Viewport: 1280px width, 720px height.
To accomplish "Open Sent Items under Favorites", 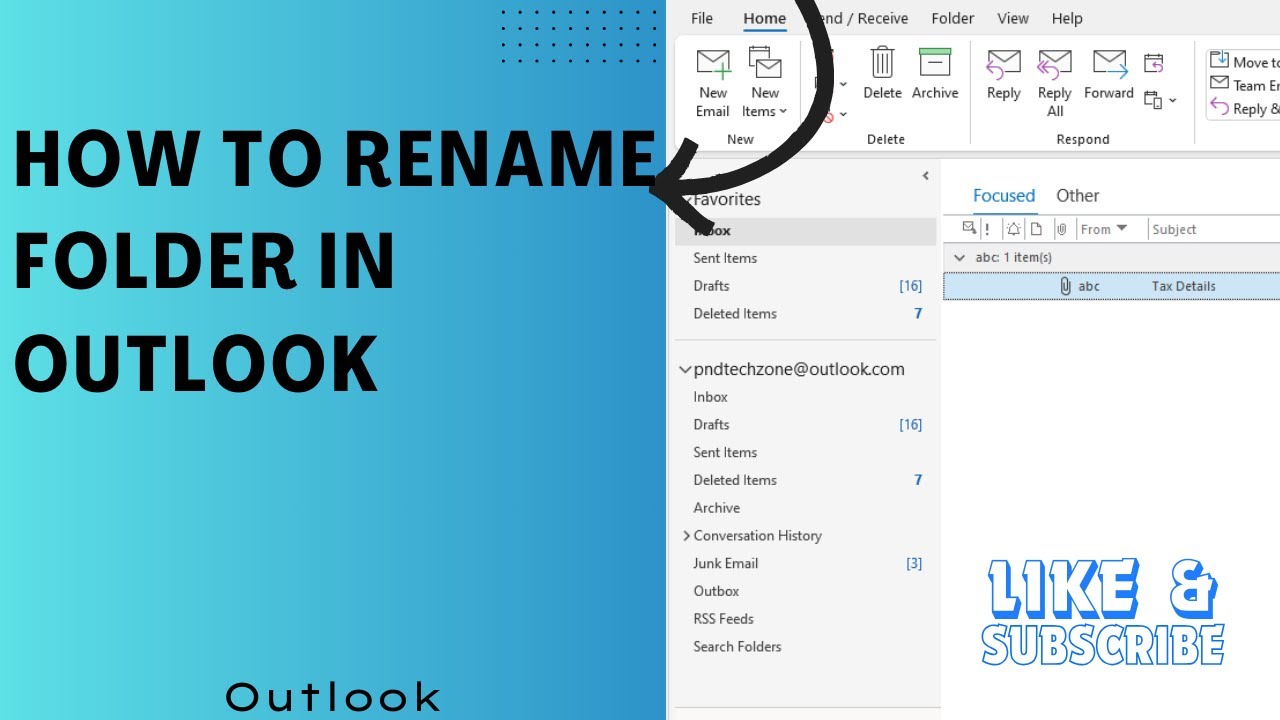I will click(725, 258).
